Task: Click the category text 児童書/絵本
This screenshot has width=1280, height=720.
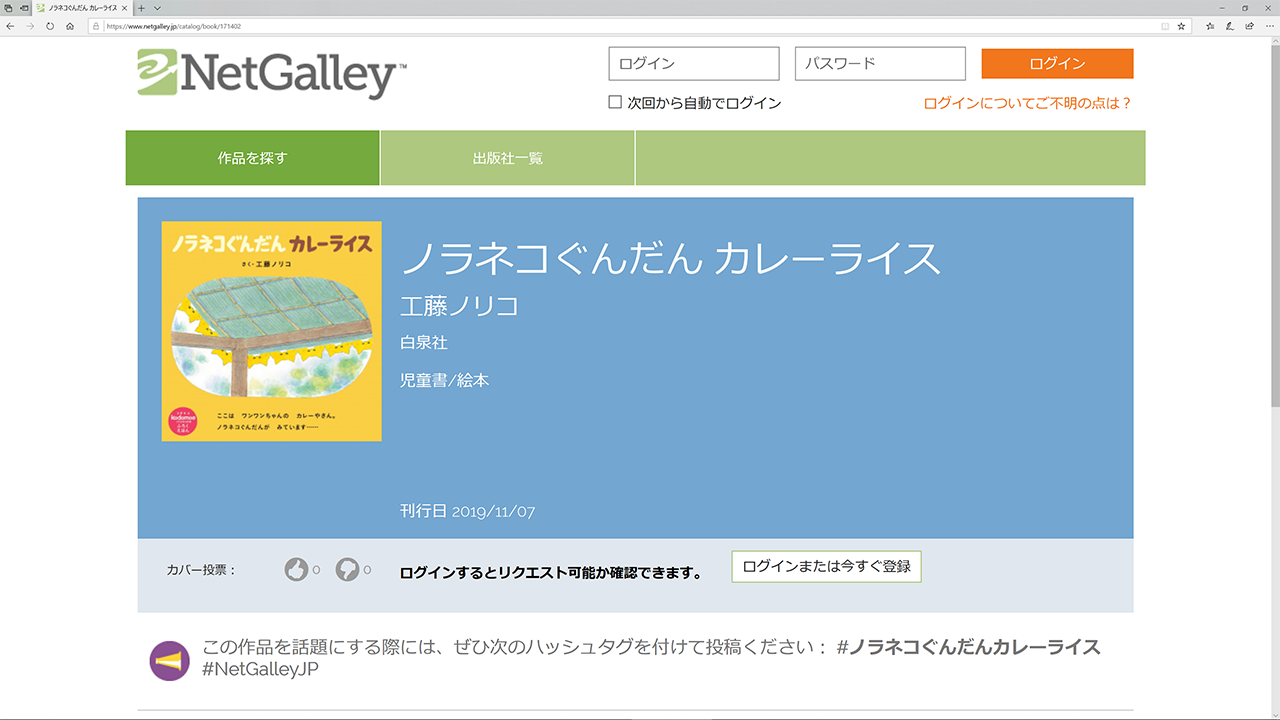Action: click(x=445, y=381)
